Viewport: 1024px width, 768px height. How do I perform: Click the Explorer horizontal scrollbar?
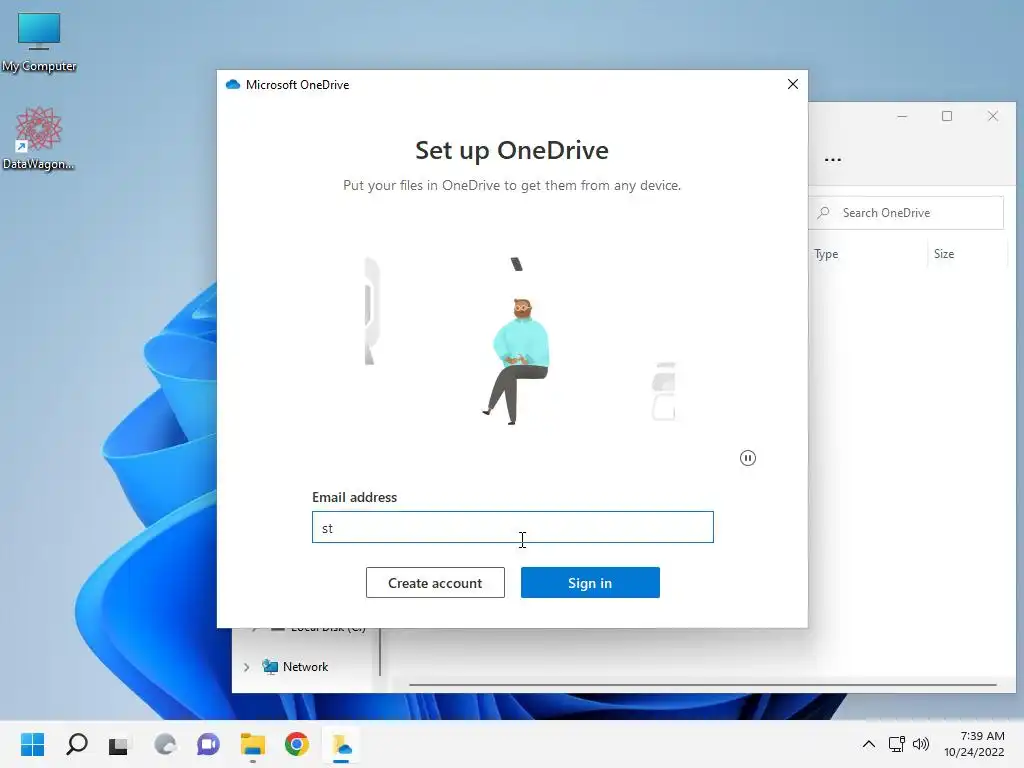tap(702, 684)
